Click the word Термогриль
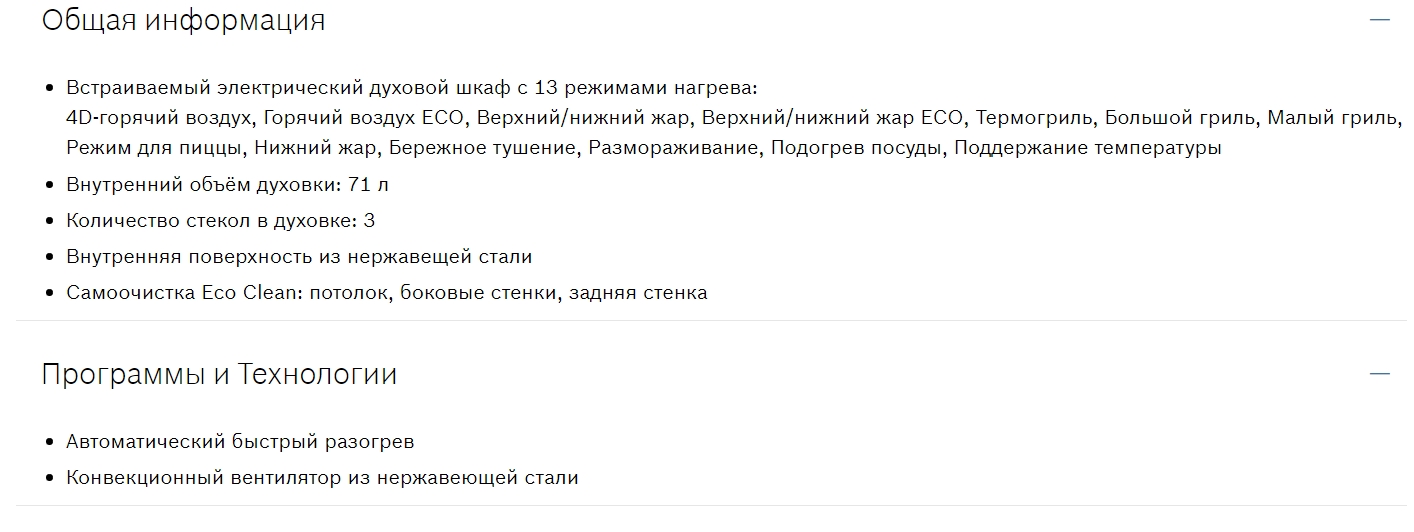The height and width of the screenshot is (532, 1414). [1035, 117]
